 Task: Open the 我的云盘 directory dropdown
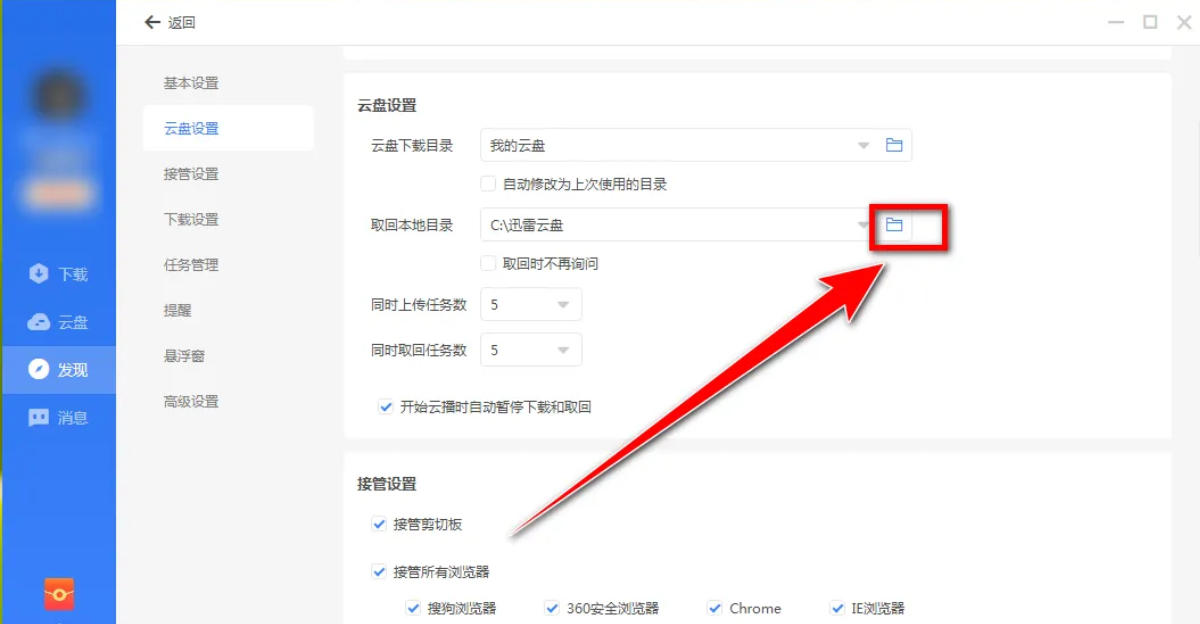pos(862,144)
